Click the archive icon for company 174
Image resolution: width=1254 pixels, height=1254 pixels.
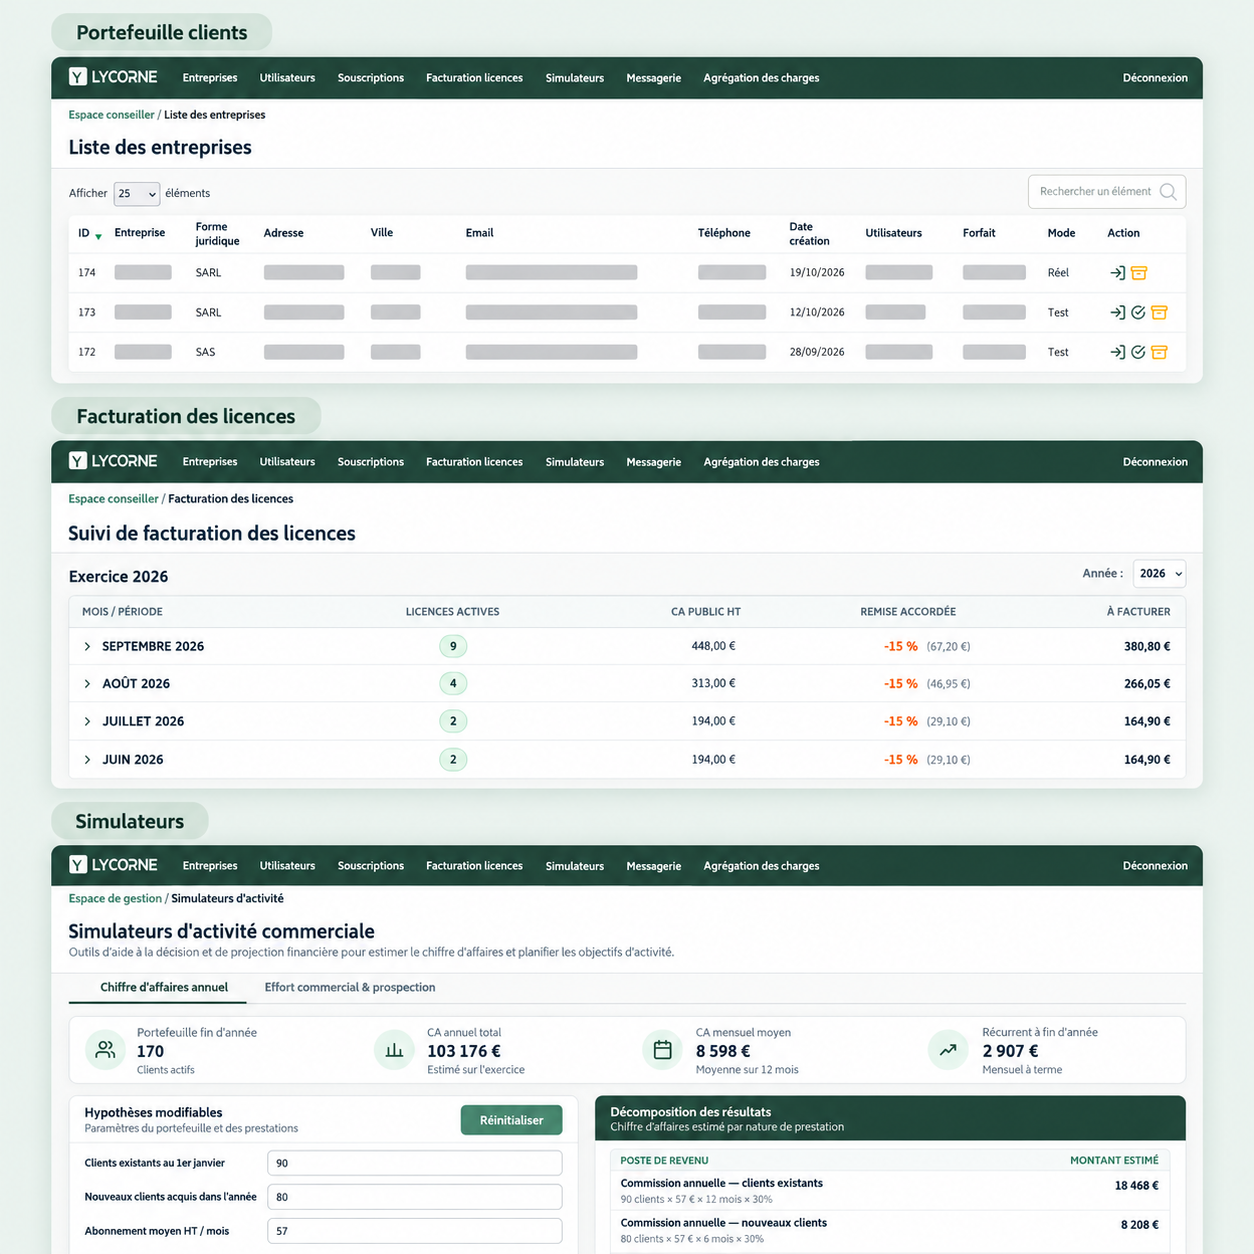tap(1139, 273)
